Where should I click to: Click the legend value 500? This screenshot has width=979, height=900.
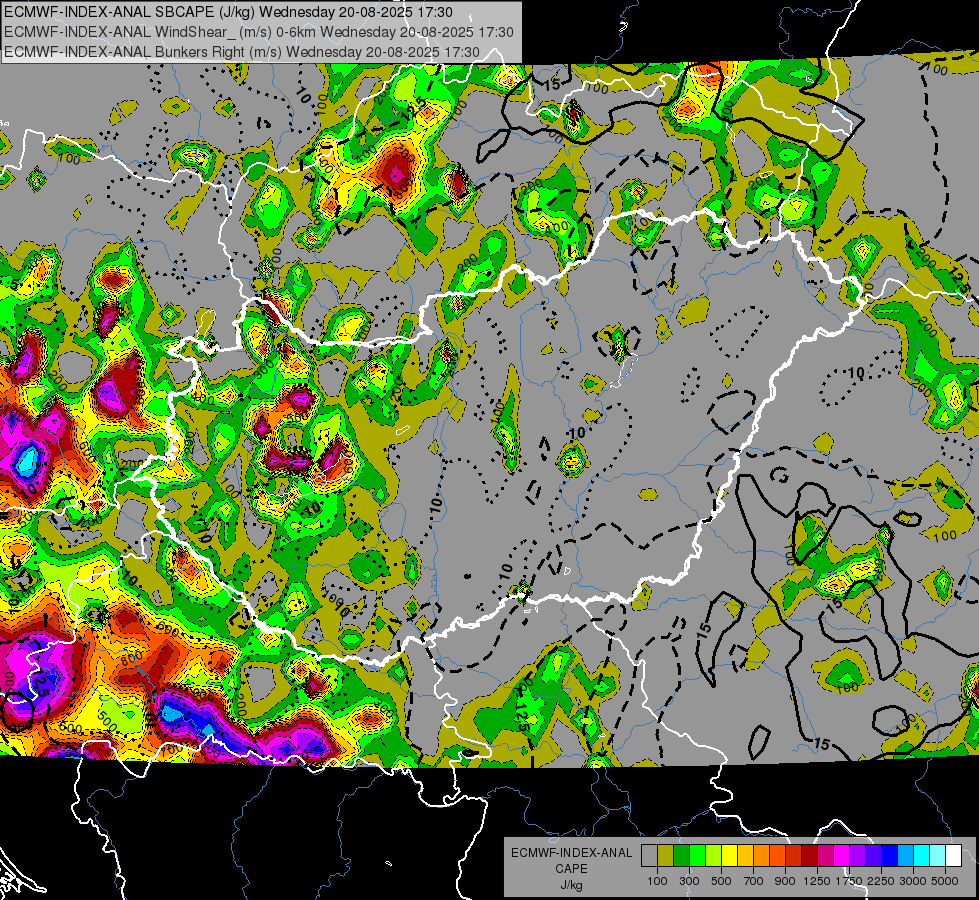coord(721,881)
